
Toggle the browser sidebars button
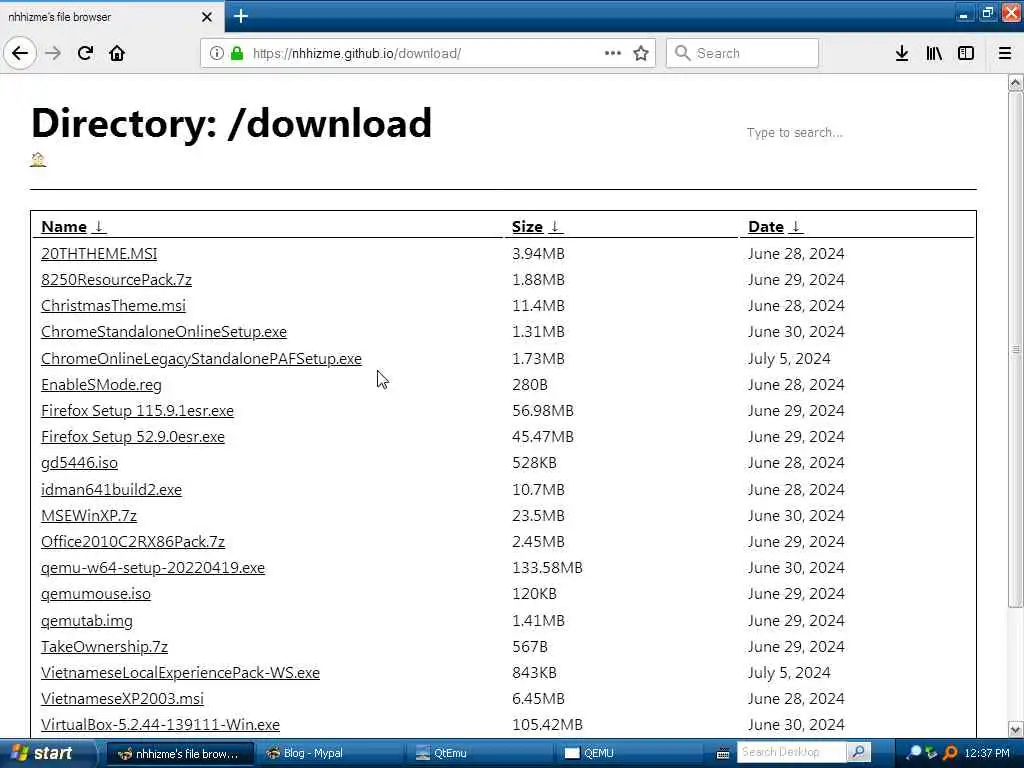pos(966,53)
